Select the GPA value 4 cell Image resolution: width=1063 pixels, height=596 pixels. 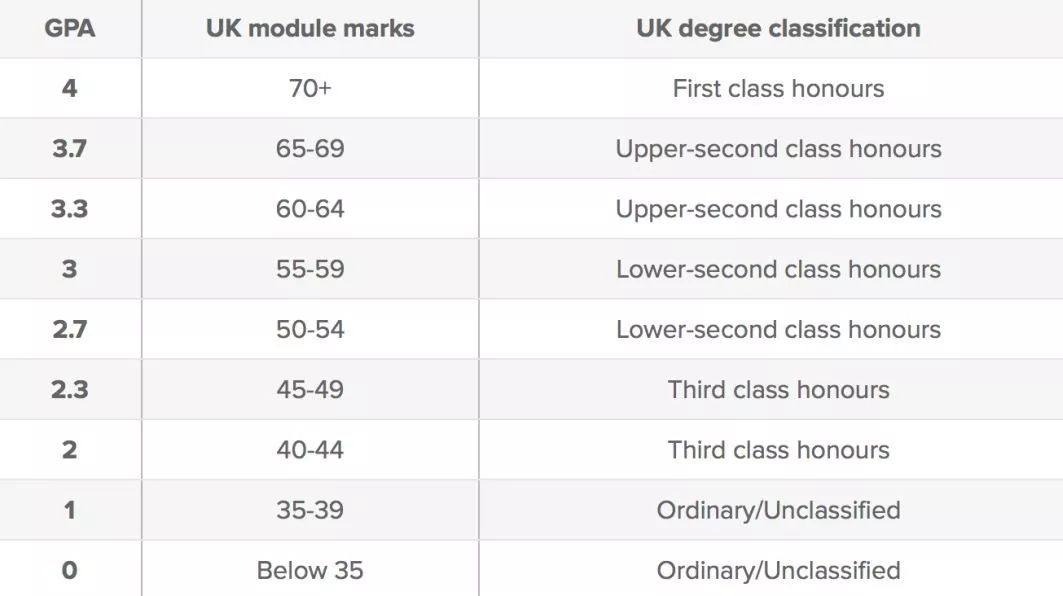[70, 88]
